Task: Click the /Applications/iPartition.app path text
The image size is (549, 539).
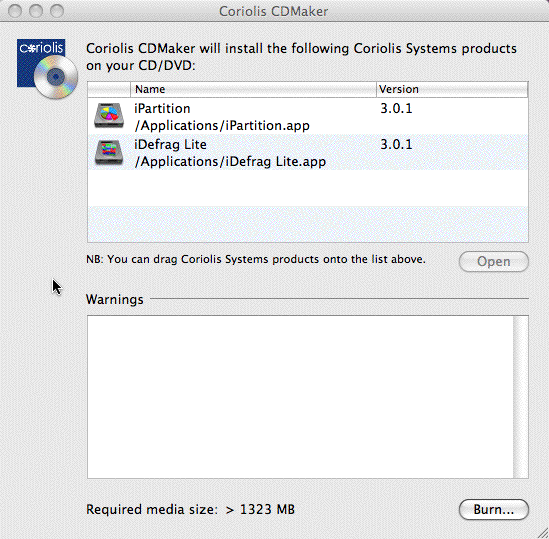Action: point(222,125)
